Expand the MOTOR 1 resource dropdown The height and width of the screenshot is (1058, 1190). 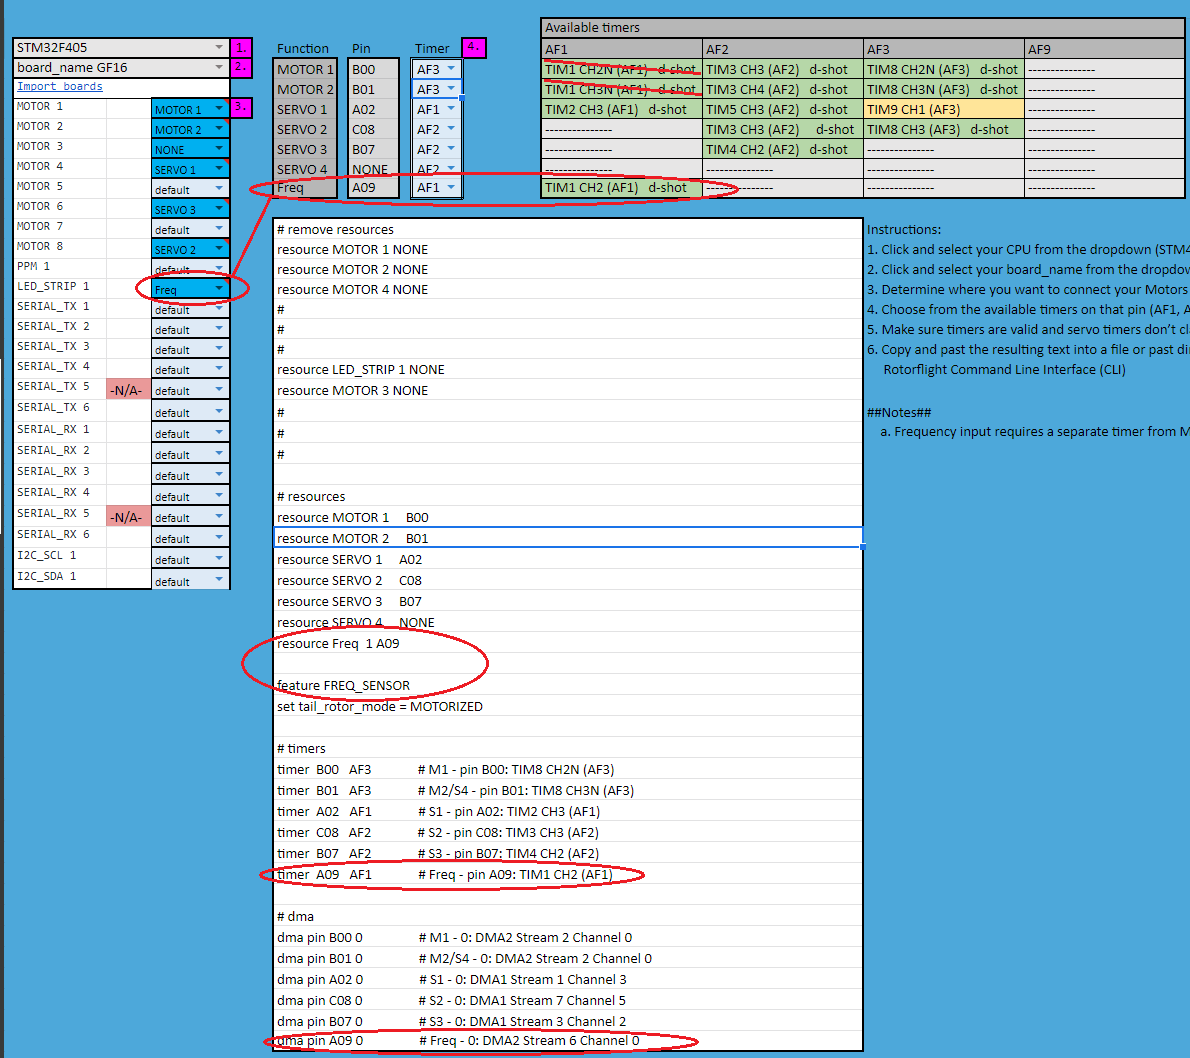tap(219, 109)
